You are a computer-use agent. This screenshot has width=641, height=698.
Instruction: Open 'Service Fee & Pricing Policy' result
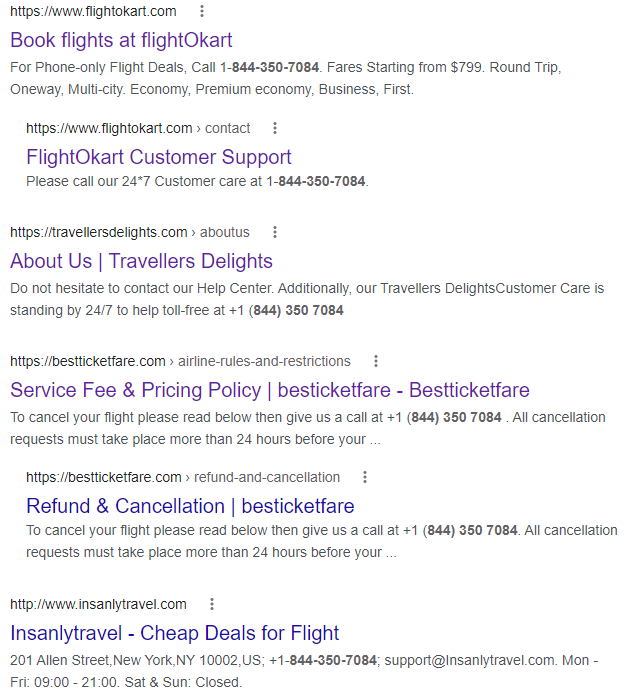[x=270, y=390]
